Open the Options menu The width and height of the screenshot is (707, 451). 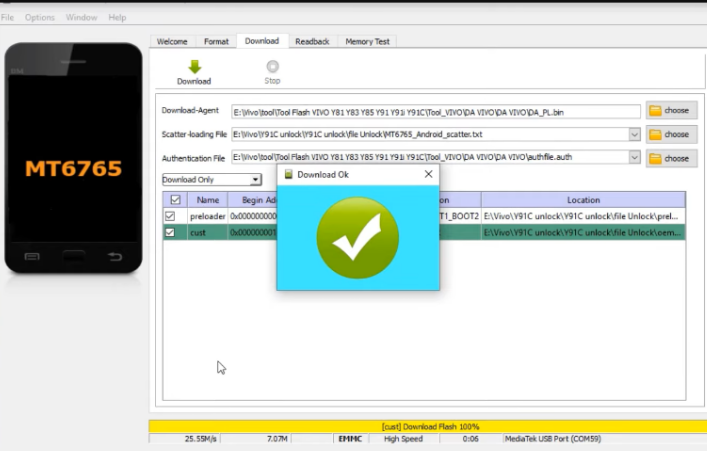(40, 18)
